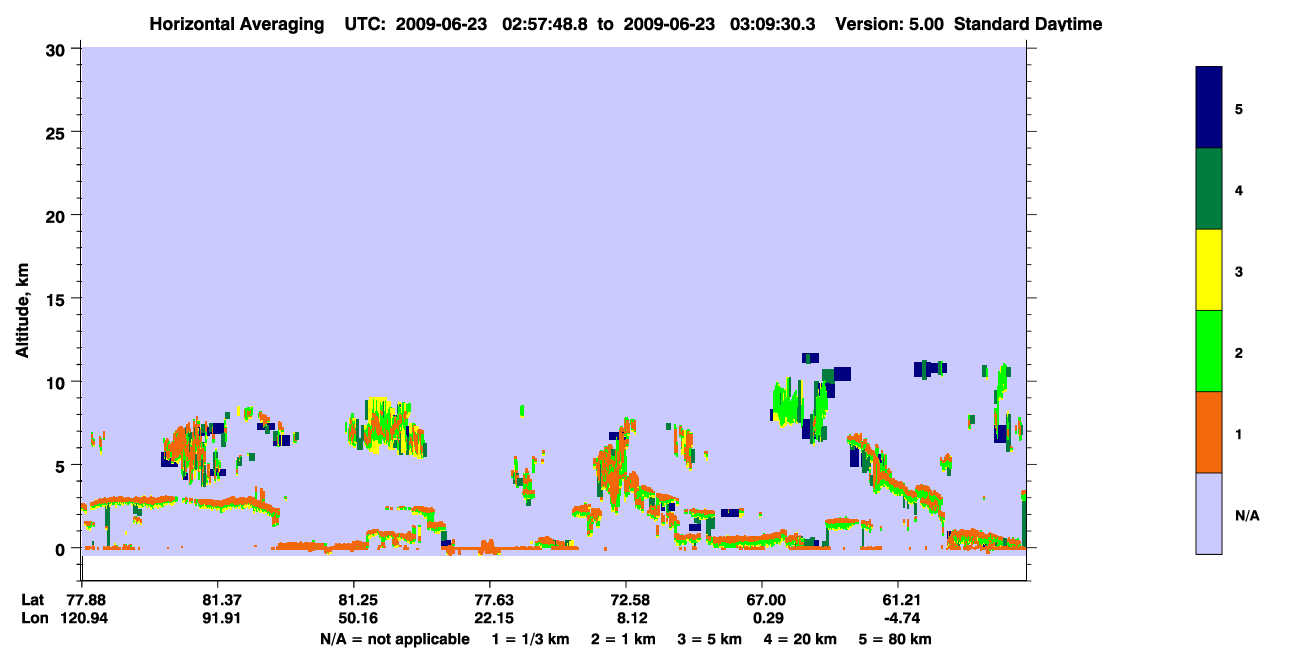The image size is (1300, 667).
Task: Click longitude value 120.94
Action: 82,618
